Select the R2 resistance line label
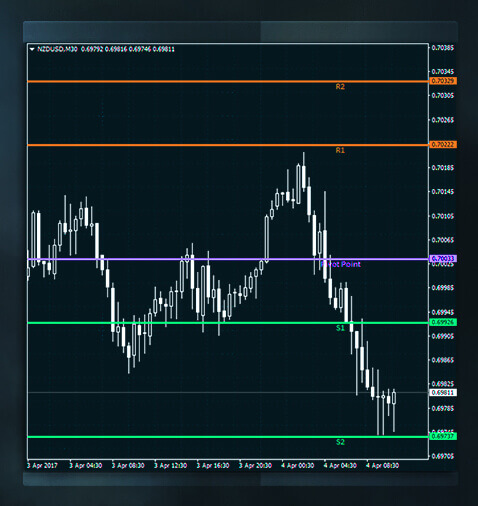The width and height of the screenshot is (478, 506). click(x=340, y=87)
